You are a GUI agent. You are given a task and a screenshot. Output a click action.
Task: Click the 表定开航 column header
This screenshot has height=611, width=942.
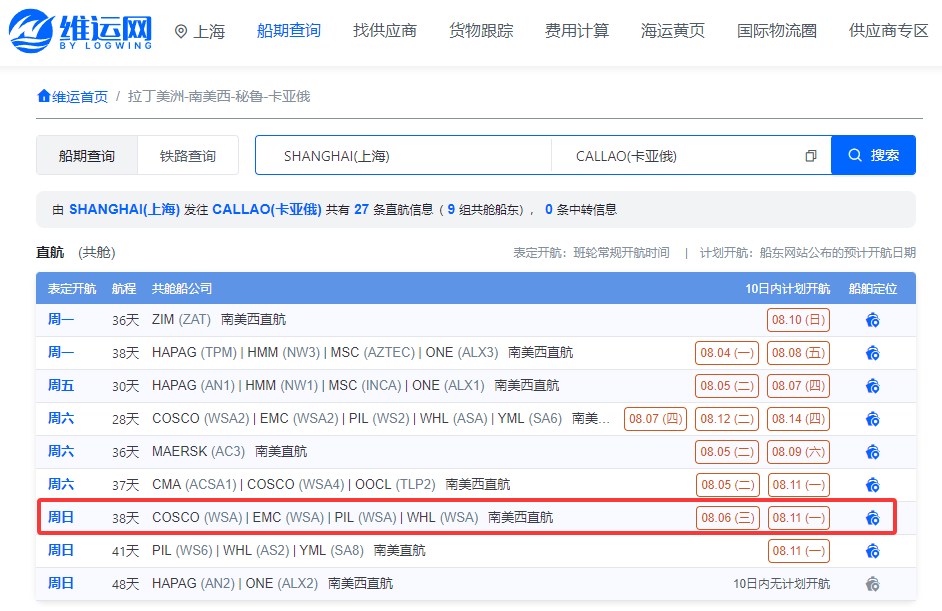pos(72,288)
